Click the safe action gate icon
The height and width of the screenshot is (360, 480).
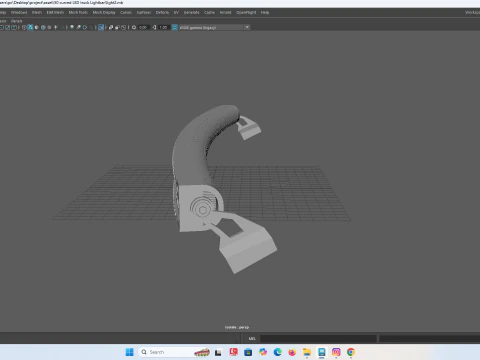[x=7, y=27]
